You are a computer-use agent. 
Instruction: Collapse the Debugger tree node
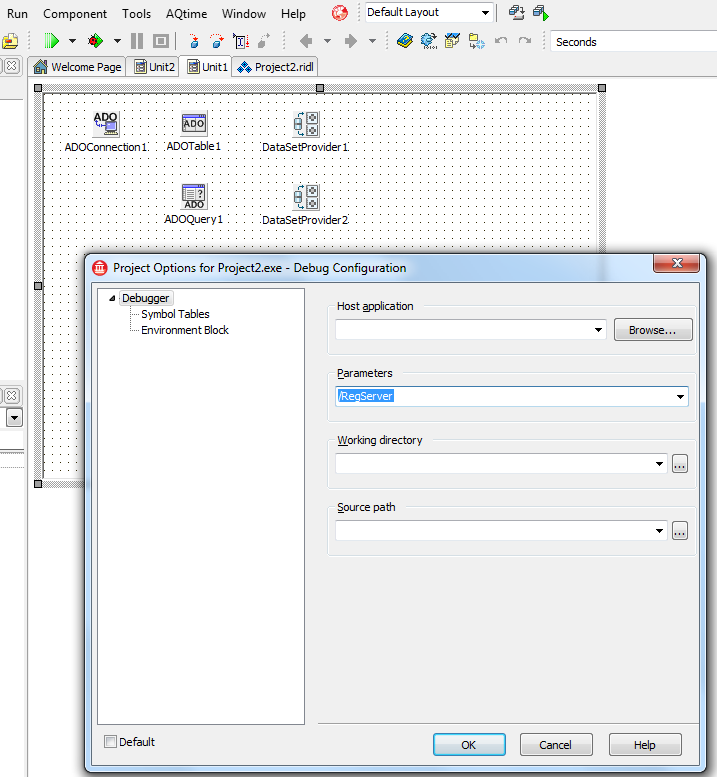tap(112, 298)
